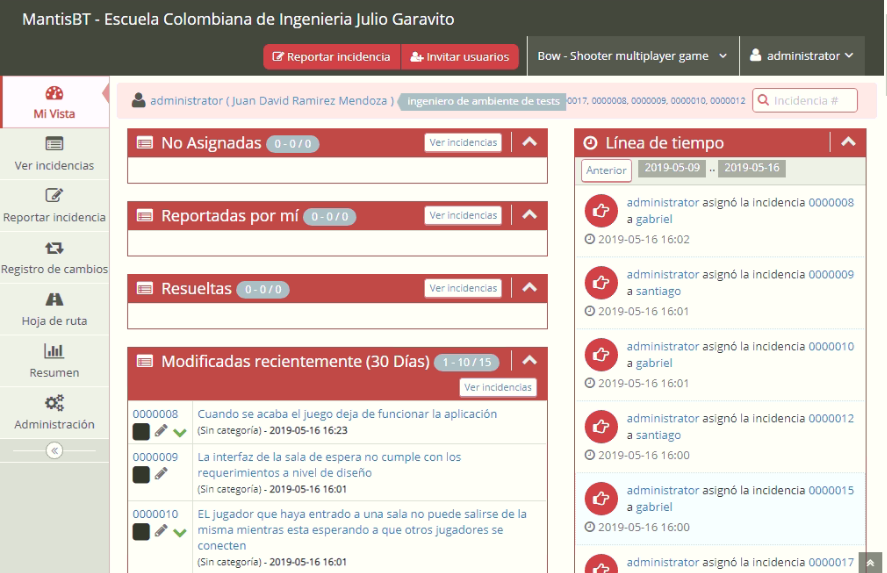Open issue 0000008 in the modified list
The image size is (887, 573).
pyautogui.click(x=155, y=414)
